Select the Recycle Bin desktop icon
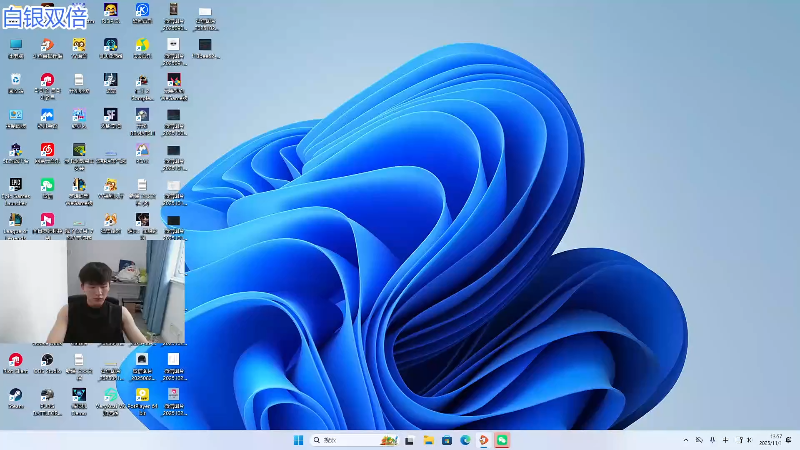The height and width of the screenshot is (450, 800). tap(15, 80)
